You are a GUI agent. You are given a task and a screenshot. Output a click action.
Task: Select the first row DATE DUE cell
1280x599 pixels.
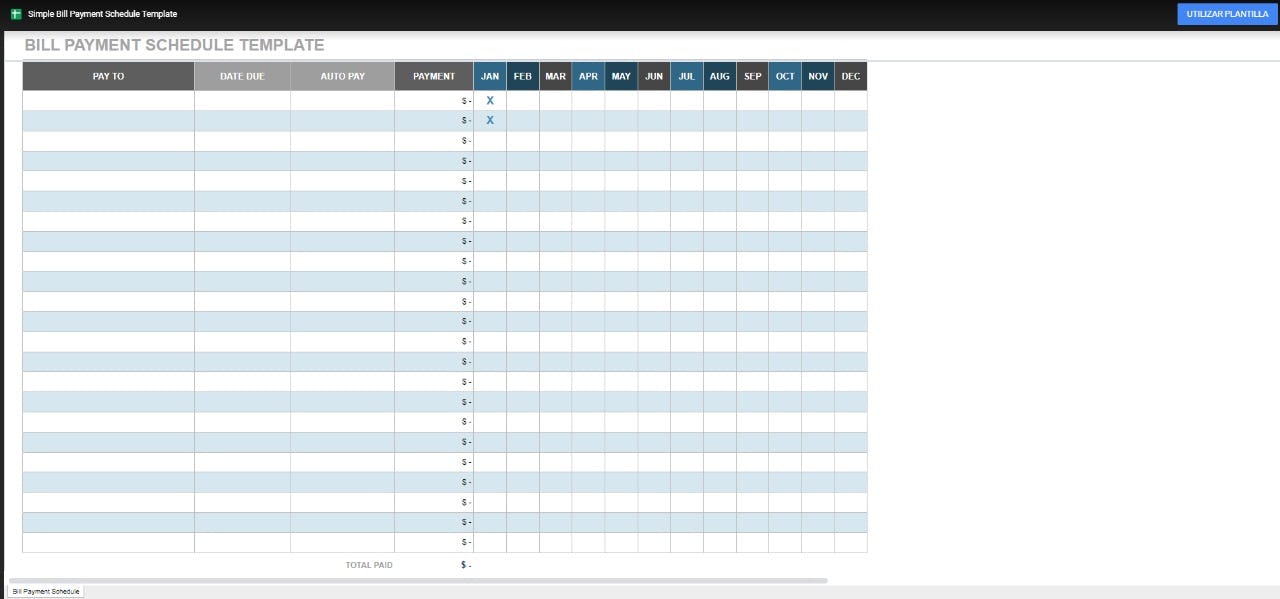click(x=242, y=101)
